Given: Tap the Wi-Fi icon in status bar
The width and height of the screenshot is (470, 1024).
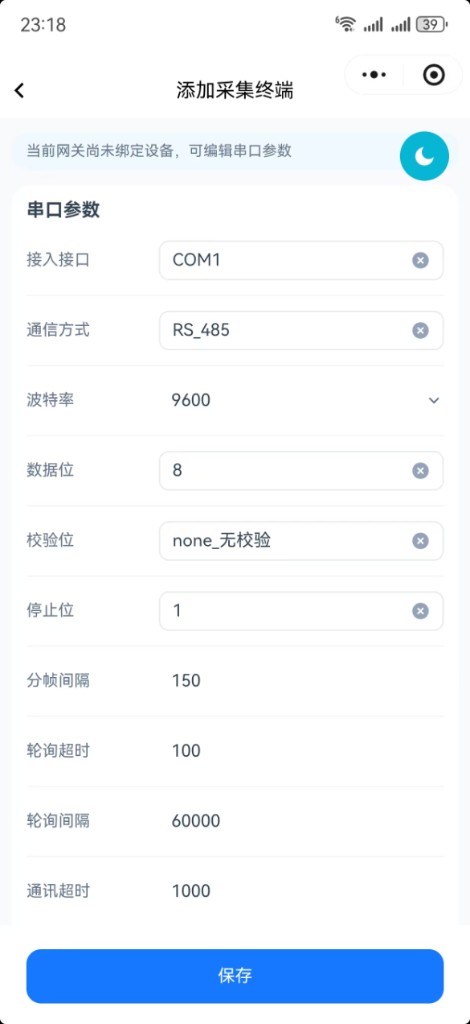Looking at the screenshot, I should coord(346,24).
